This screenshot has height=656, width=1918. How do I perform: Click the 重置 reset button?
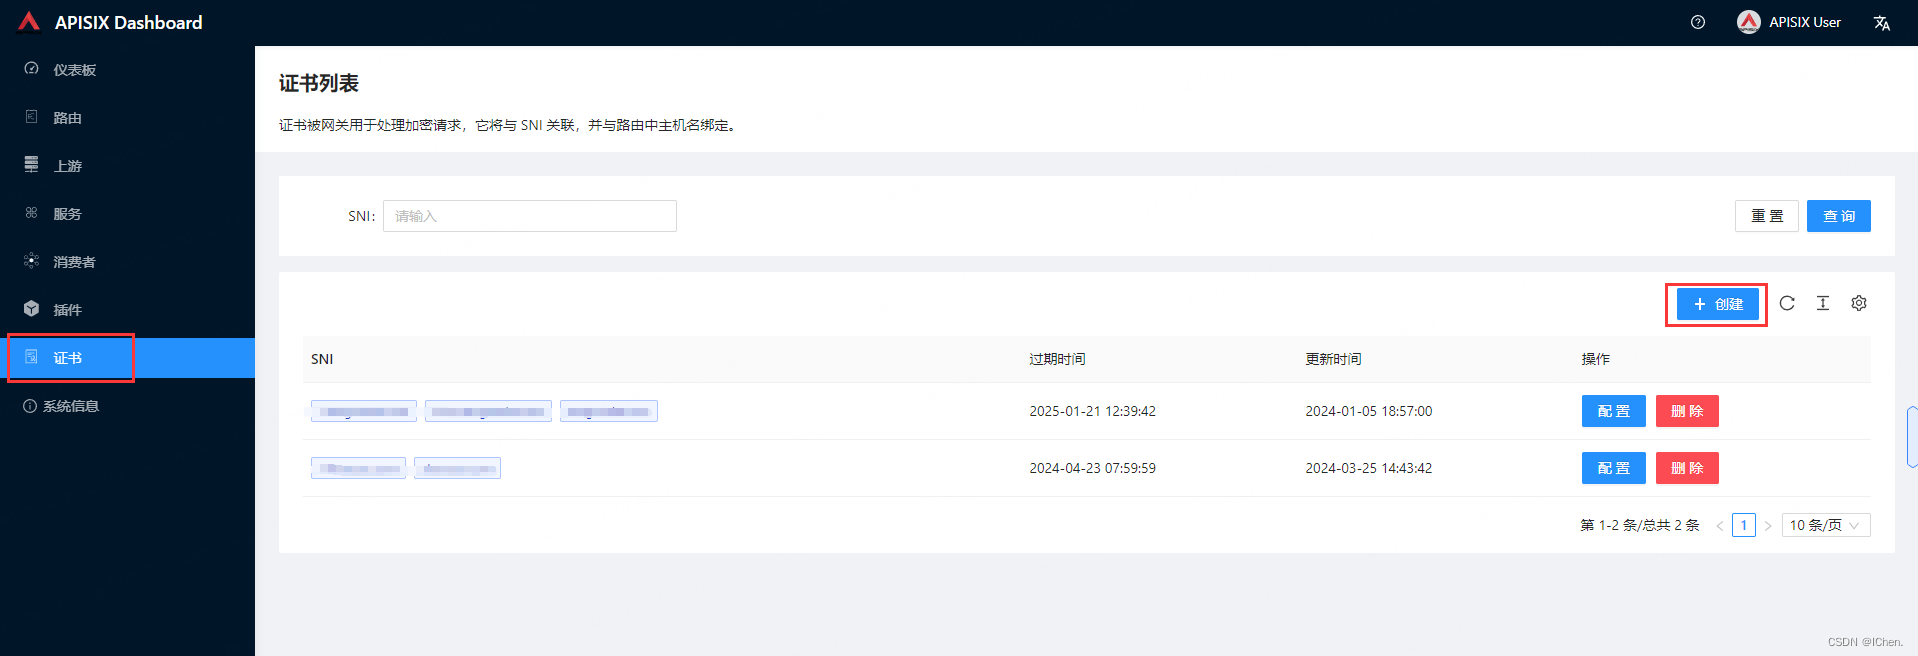click(1767, 216)
